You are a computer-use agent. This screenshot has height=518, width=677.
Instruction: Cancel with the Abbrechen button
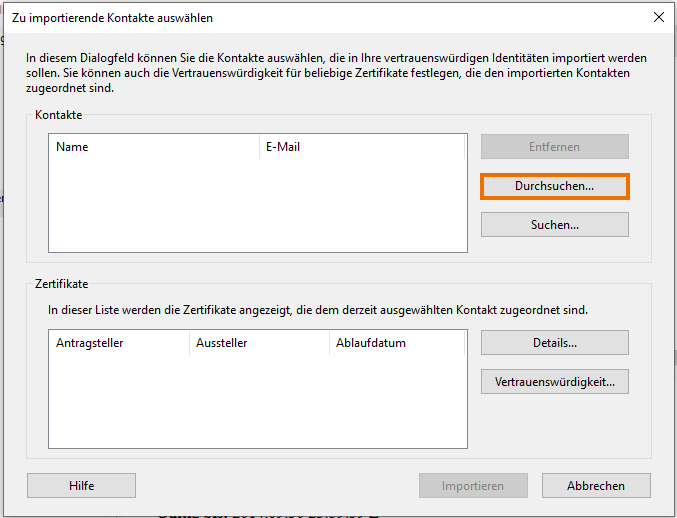tap(596, 486)
